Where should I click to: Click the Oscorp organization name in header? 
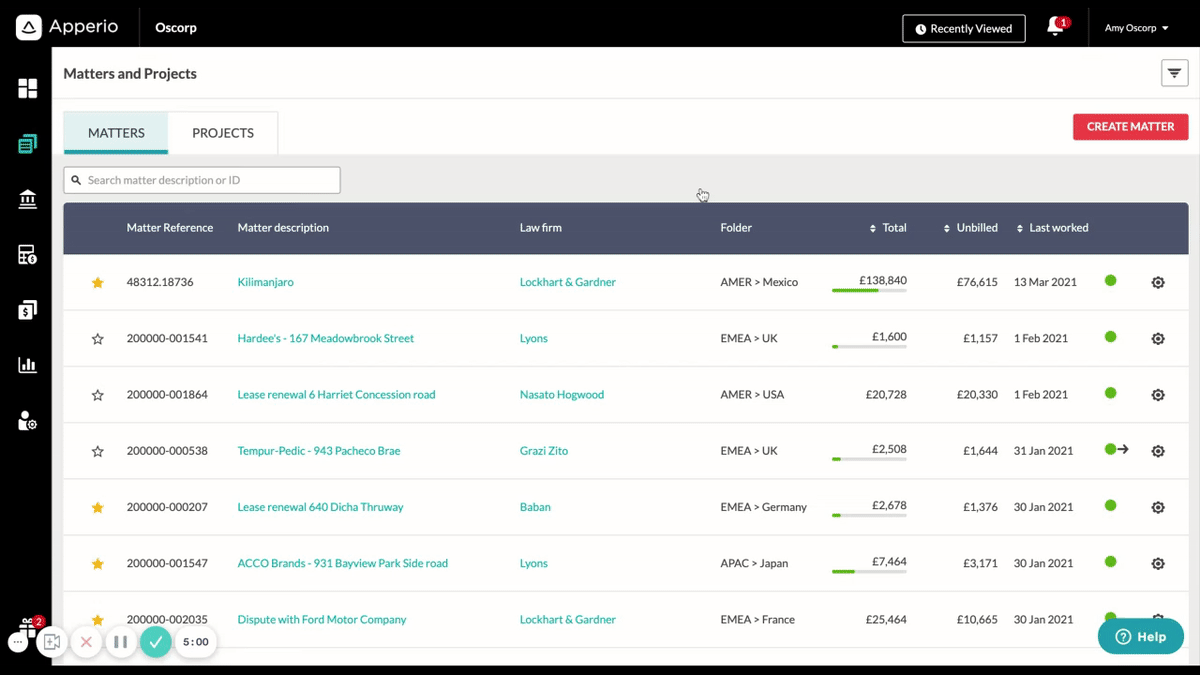(x=176, y=28)
